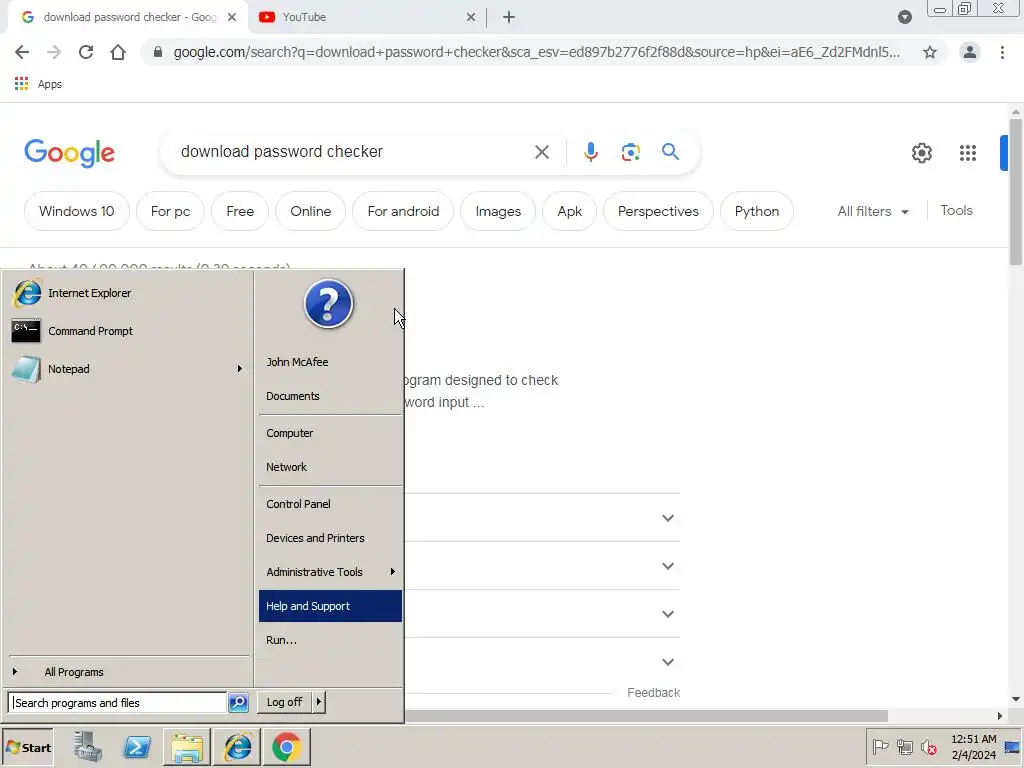Launch Windows PowerShell from the taskbar
The image size is (1024, 768).
coord(137,747)
